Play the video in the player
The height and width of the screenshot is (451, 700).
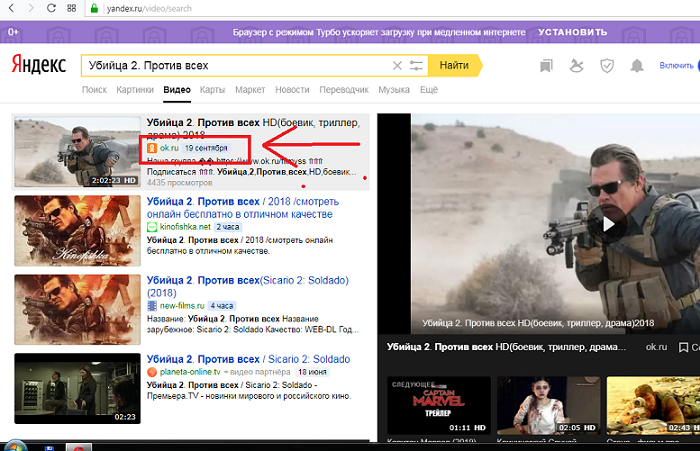(x=608, y=224)
